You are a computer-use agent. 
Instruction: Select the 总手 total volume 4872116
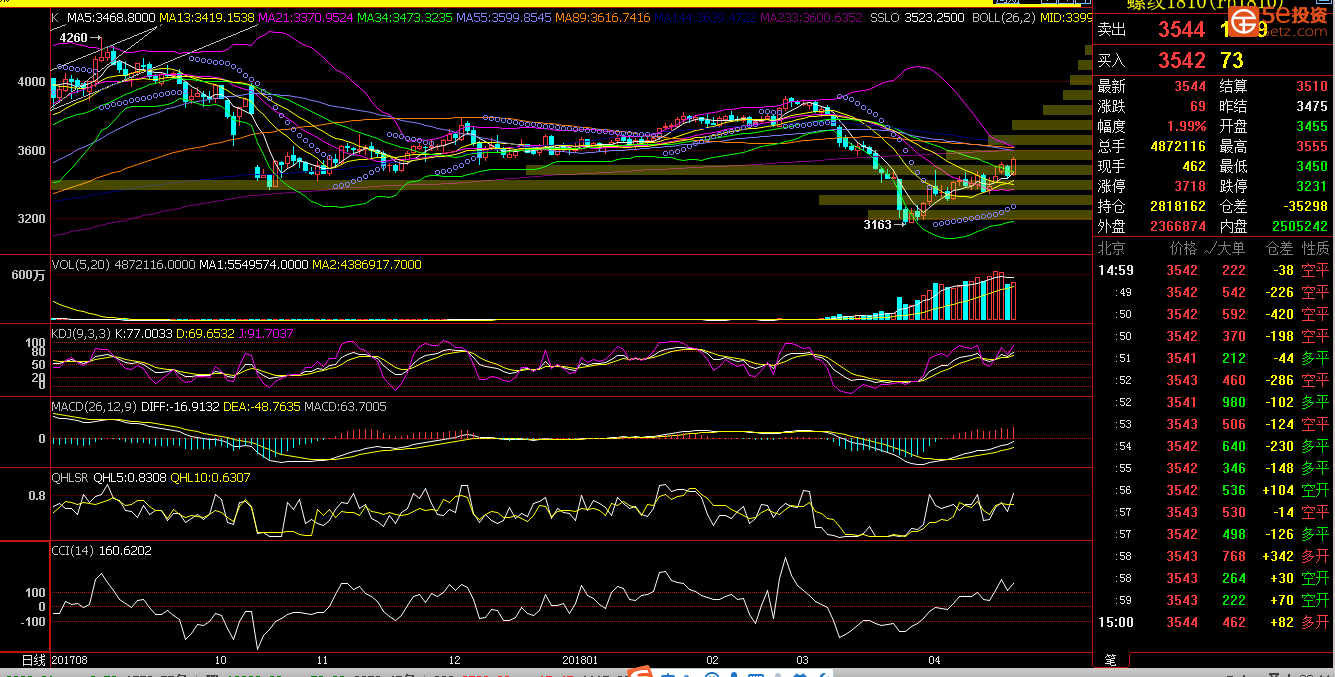coord(1178,146)
